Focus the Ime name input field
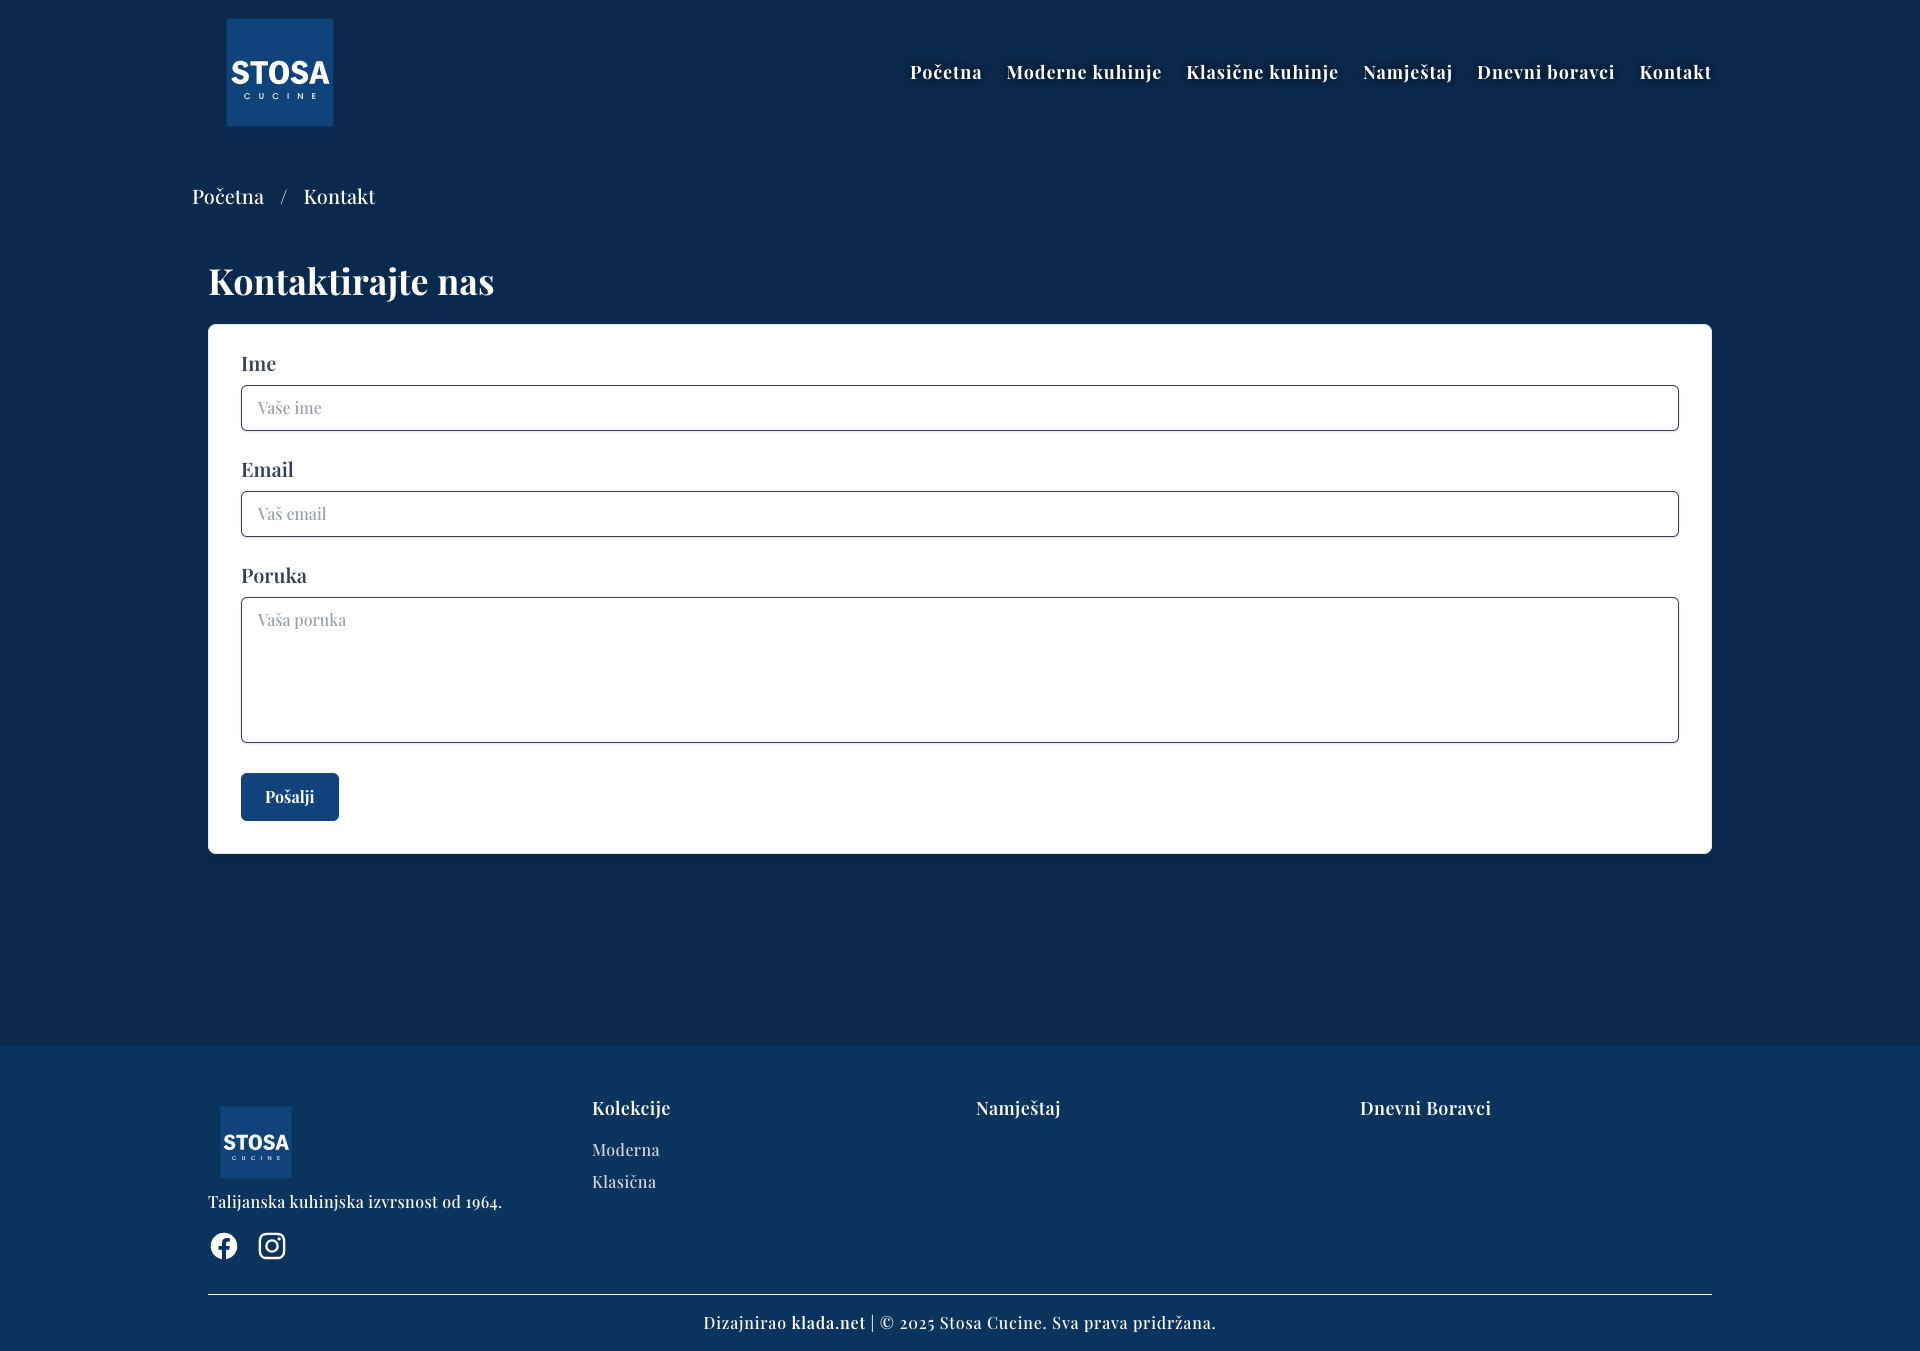Viewport: 1920px width, 1351px height. [959, 408]
